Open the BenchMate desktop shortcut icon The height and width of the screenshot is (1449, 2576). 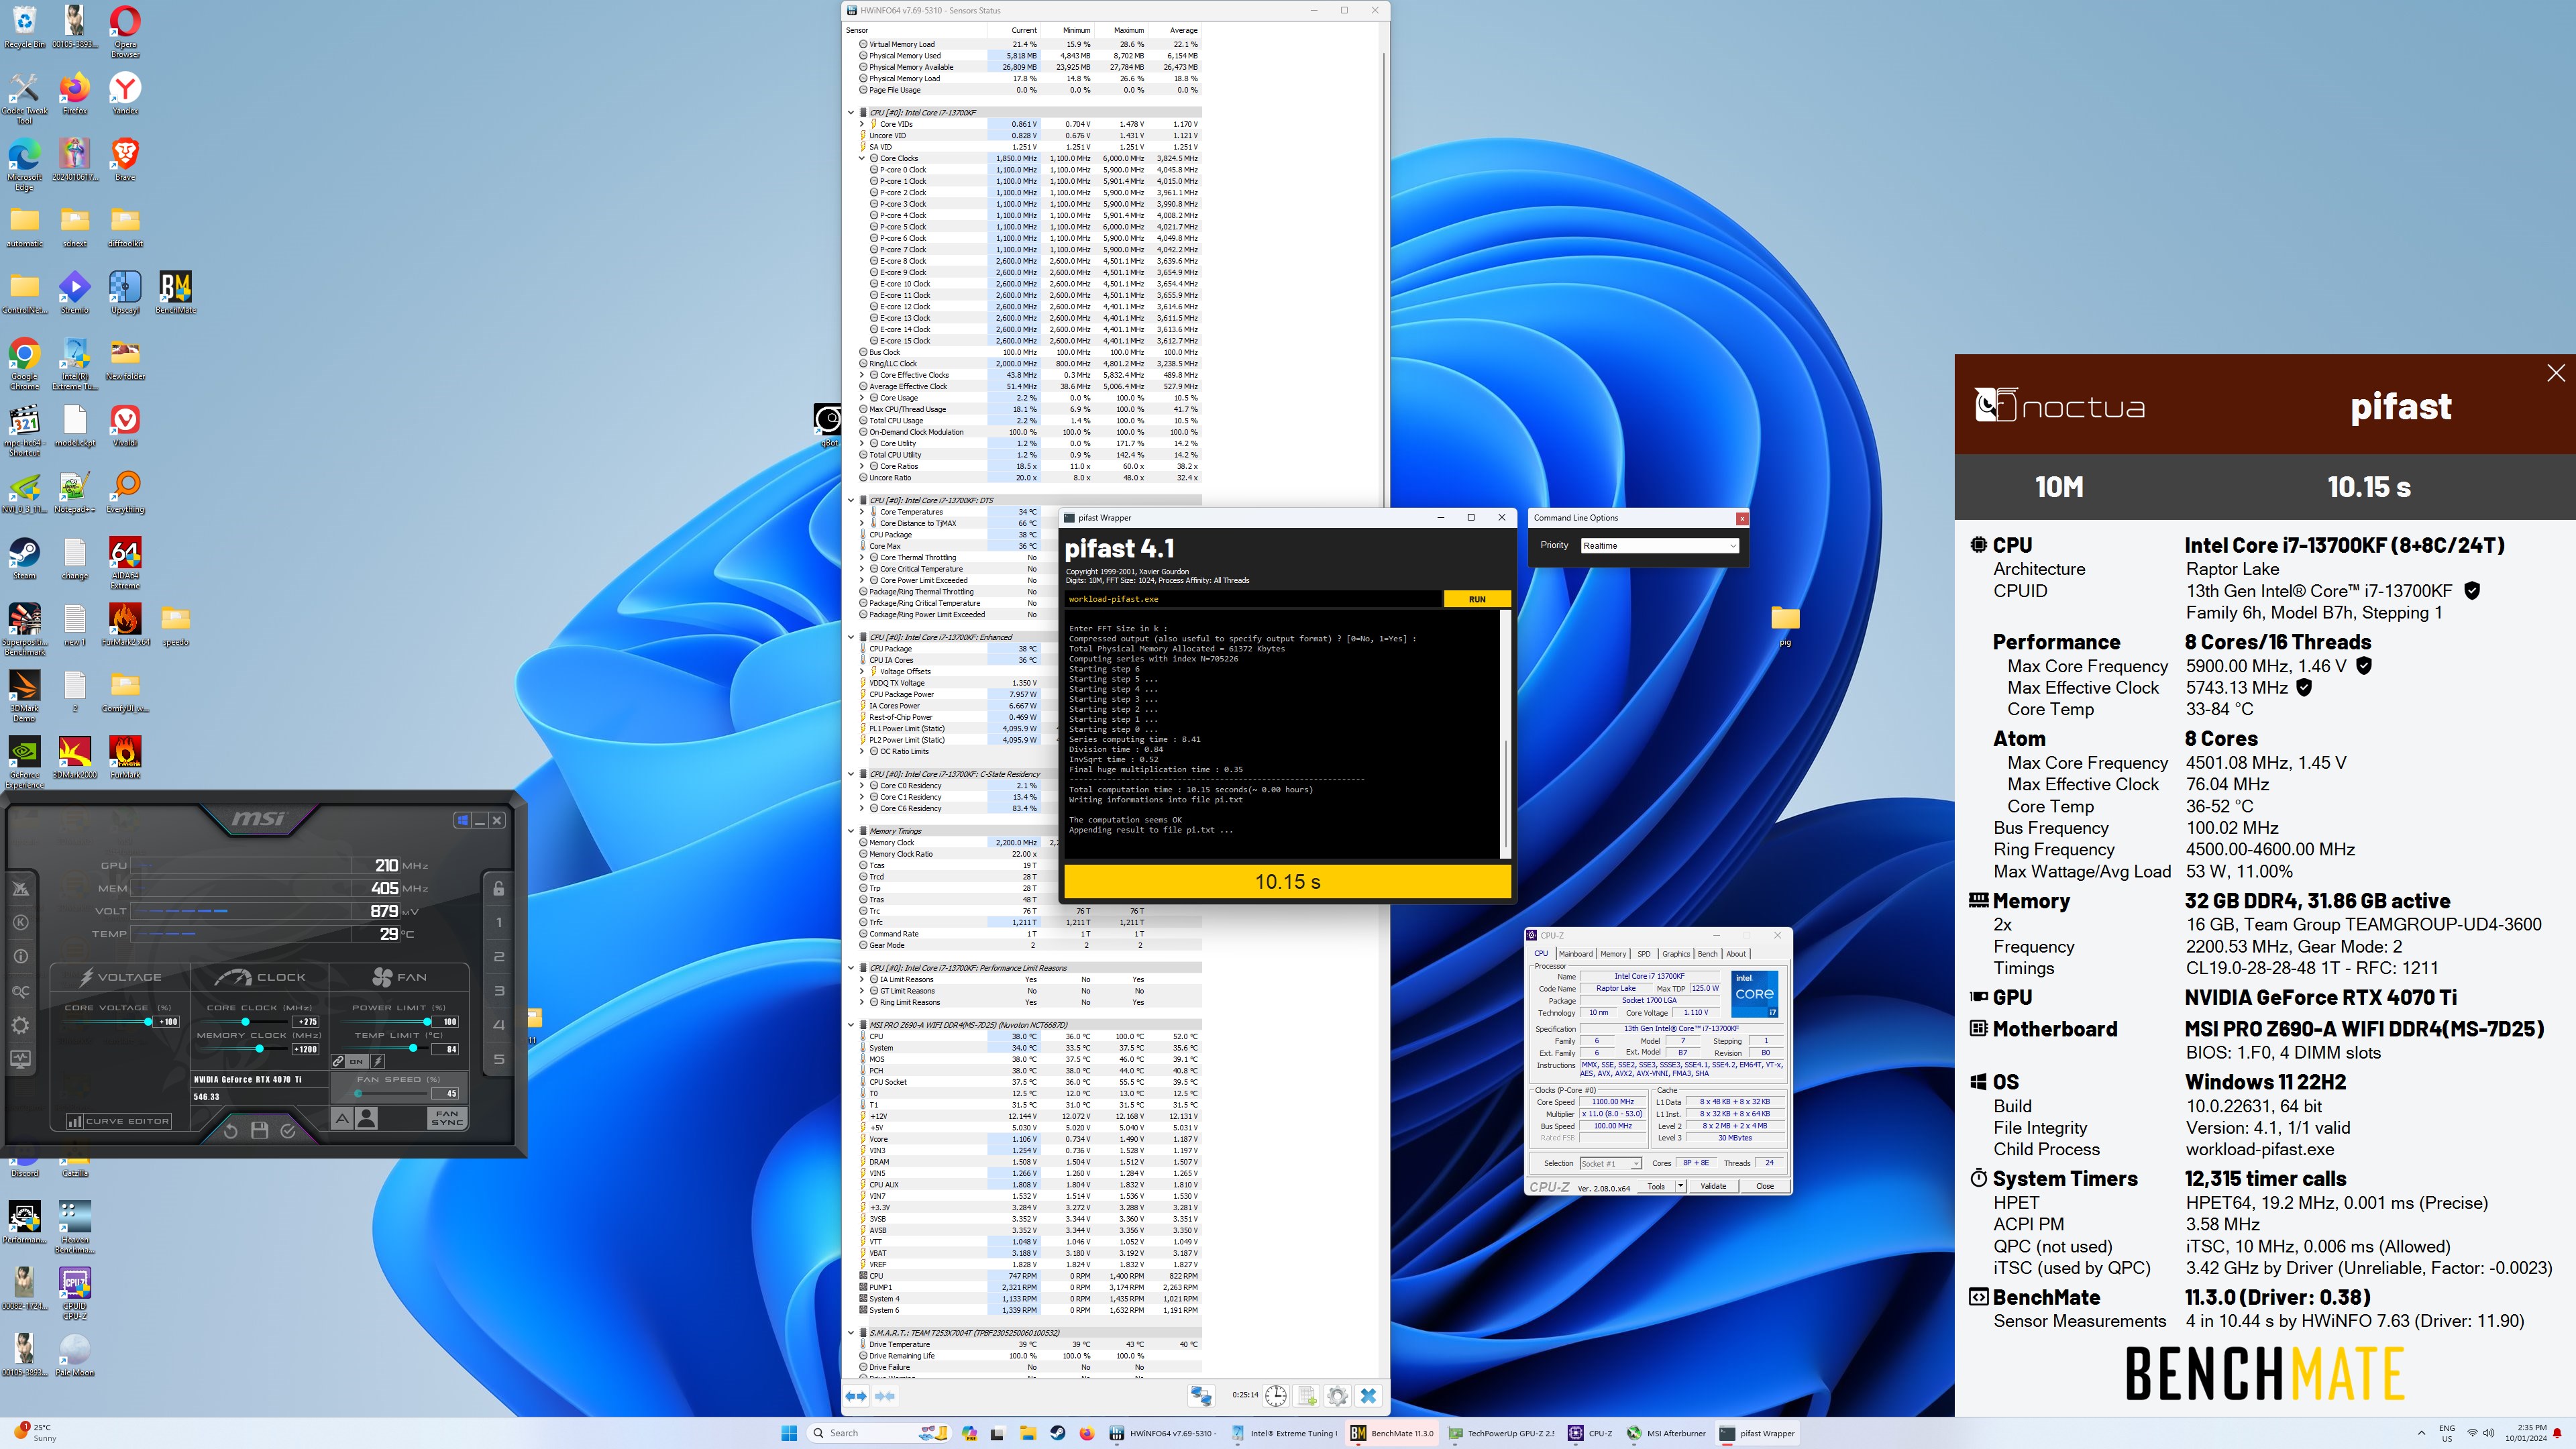pos(175,292)
